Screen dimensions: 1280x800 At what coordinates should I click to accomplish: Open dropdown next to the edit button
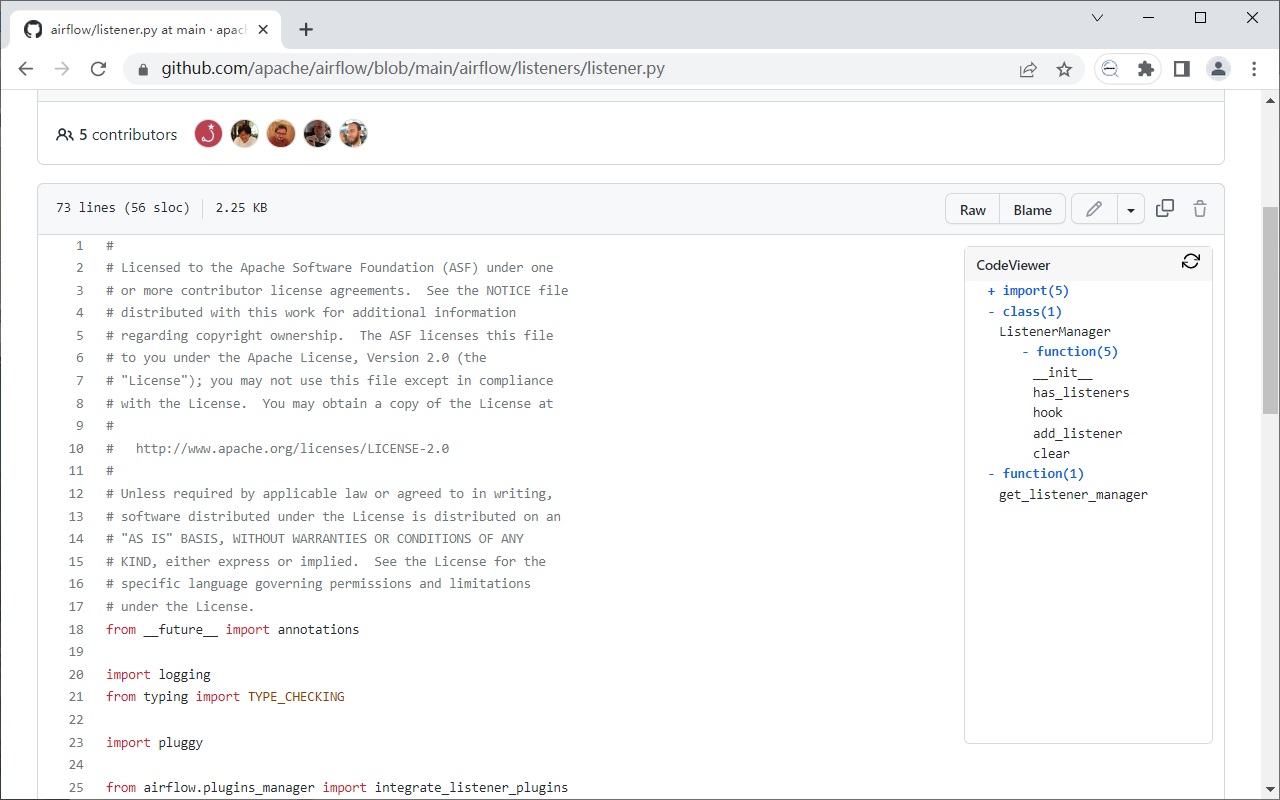click(x=1131, y=208)
